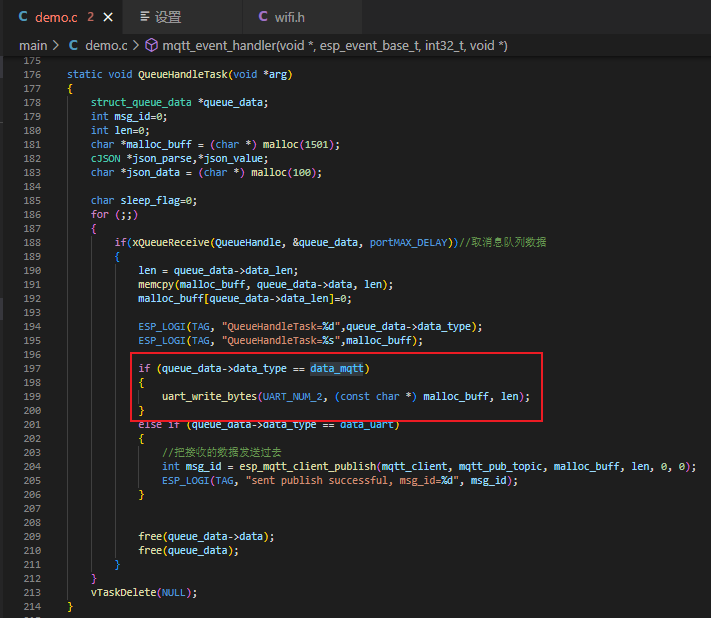Click cJSON type on line 182
Screen dimensions: 711x618
point(106,159)
